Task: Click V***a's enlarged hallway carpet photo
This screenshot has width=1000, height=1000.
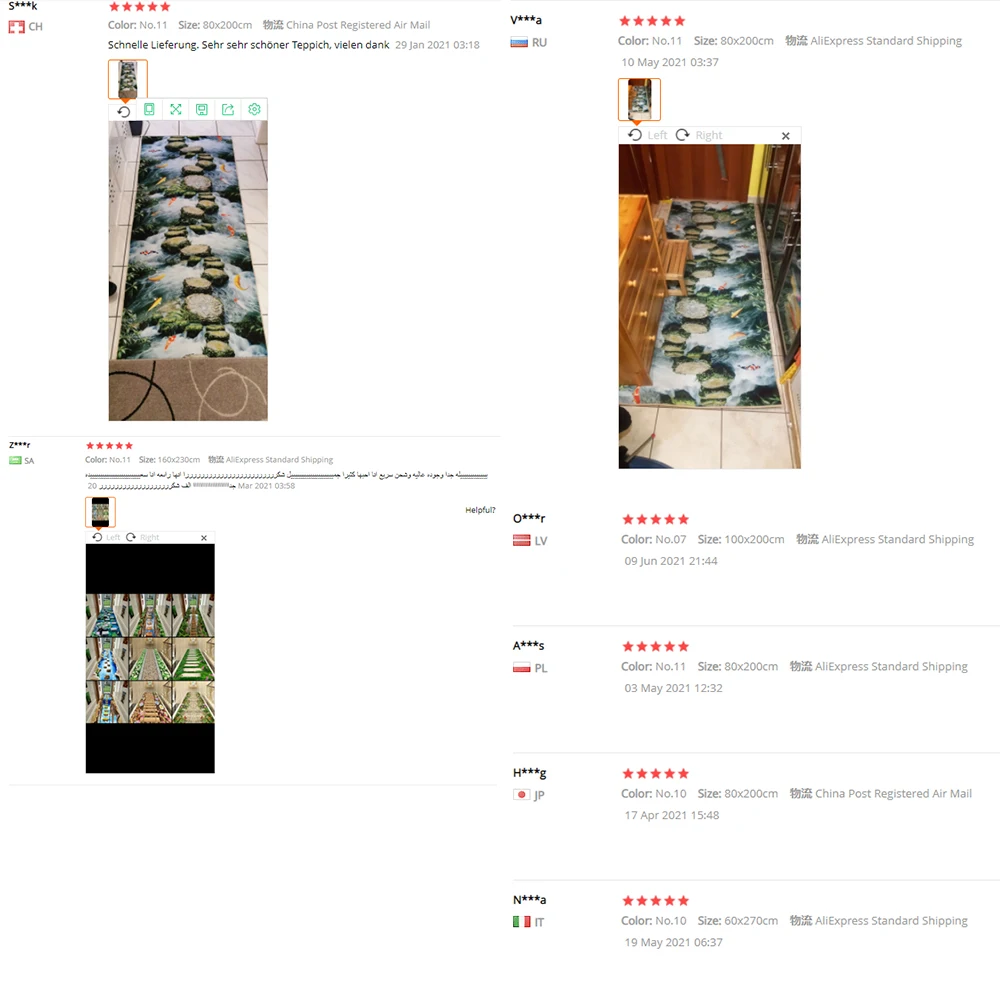Action: 709,307
